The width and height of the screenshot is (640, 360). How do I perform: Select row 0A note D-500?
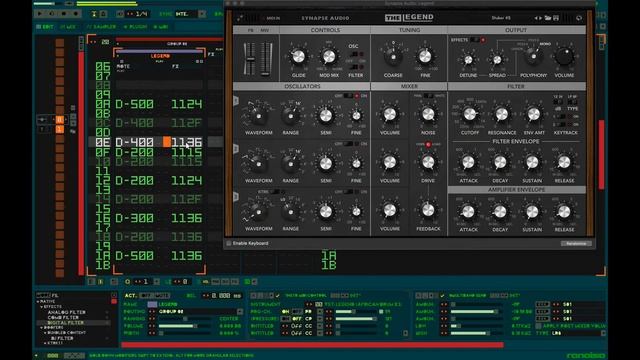(x=134, y=104)
